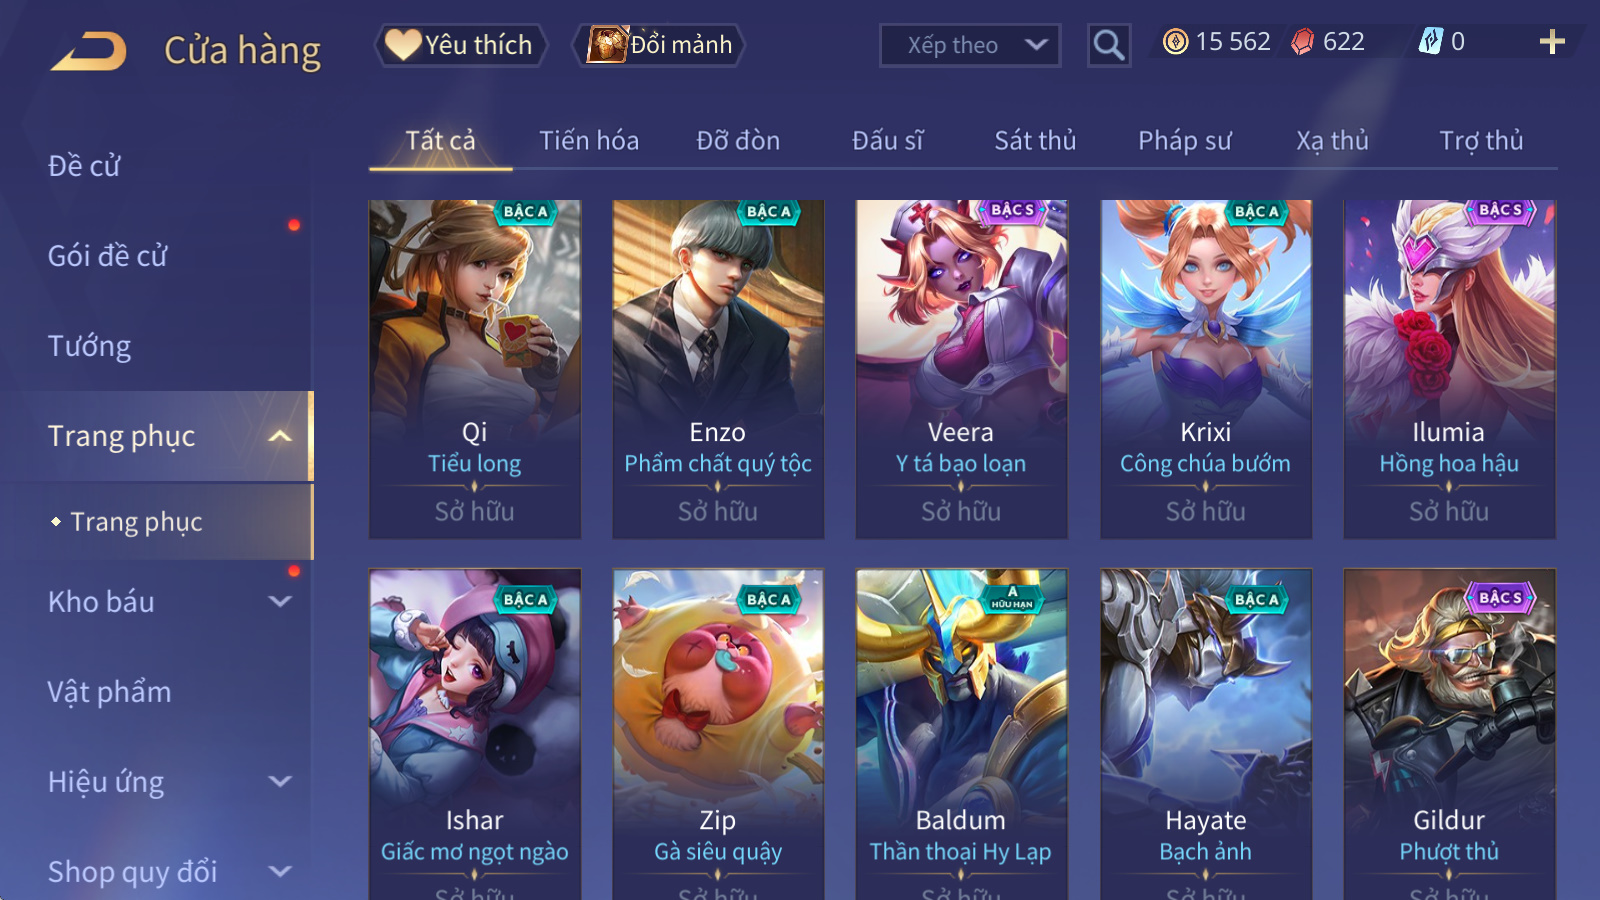Click the chest icon in Đổi mảnh
This screenshot has height=900, width=1600.
point(607,44)
